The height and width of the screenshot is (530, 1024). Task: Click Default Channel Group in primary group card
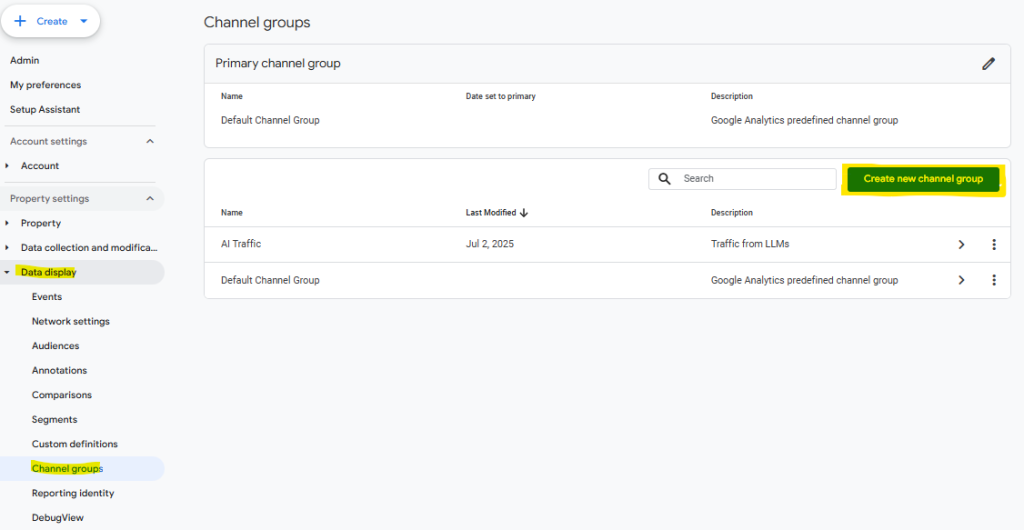pos(270,120)
